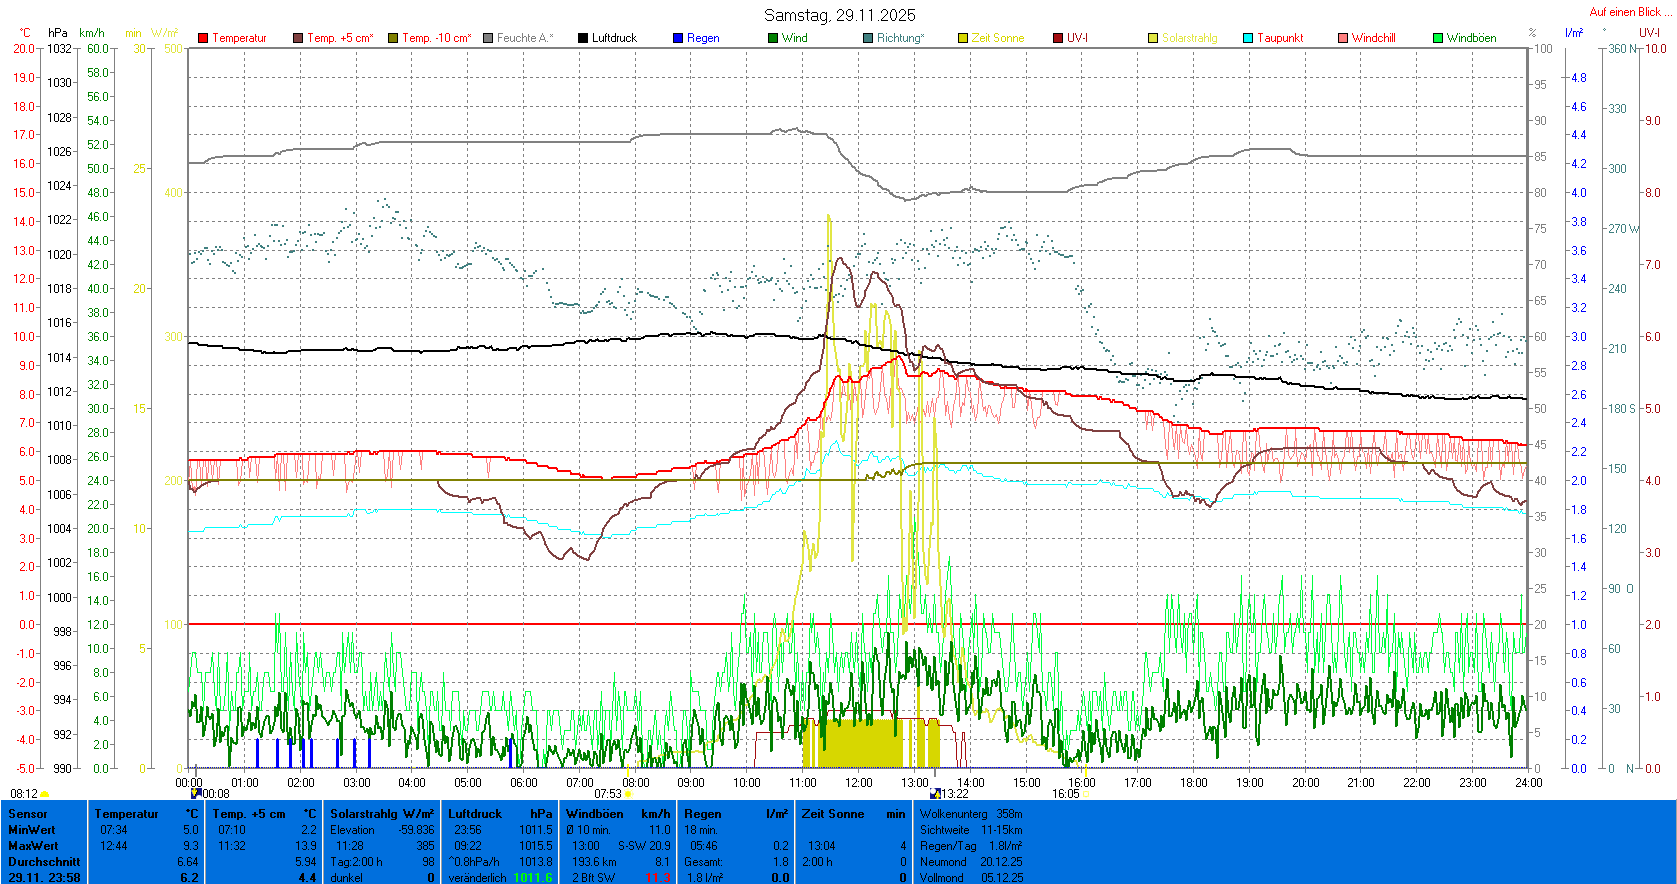
Task: Click the dark red UV-I legend marker
Action: coord(1058,38)
